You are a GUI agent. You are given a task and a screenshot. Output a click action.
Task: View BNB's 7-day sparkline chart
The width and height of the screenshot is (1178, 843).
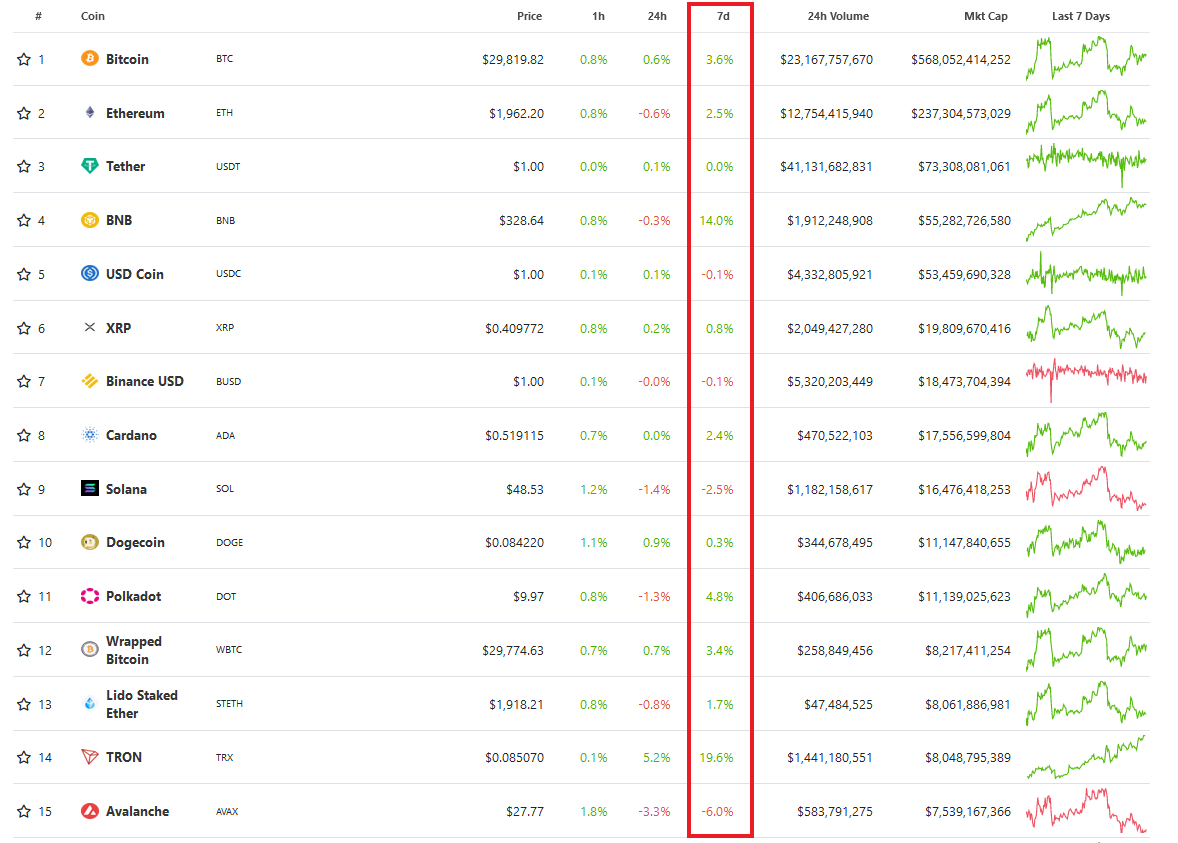tap(1086, 219)
